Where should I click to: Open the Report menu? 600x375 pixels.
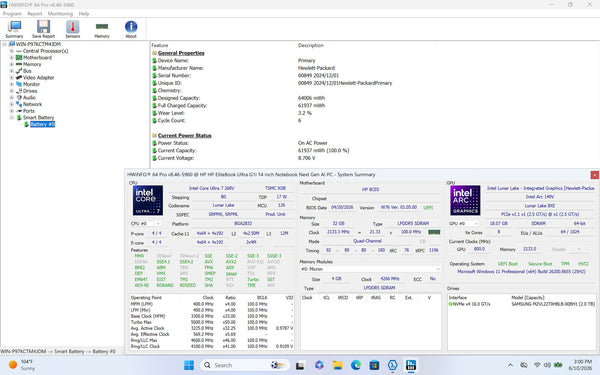point(34,14)
